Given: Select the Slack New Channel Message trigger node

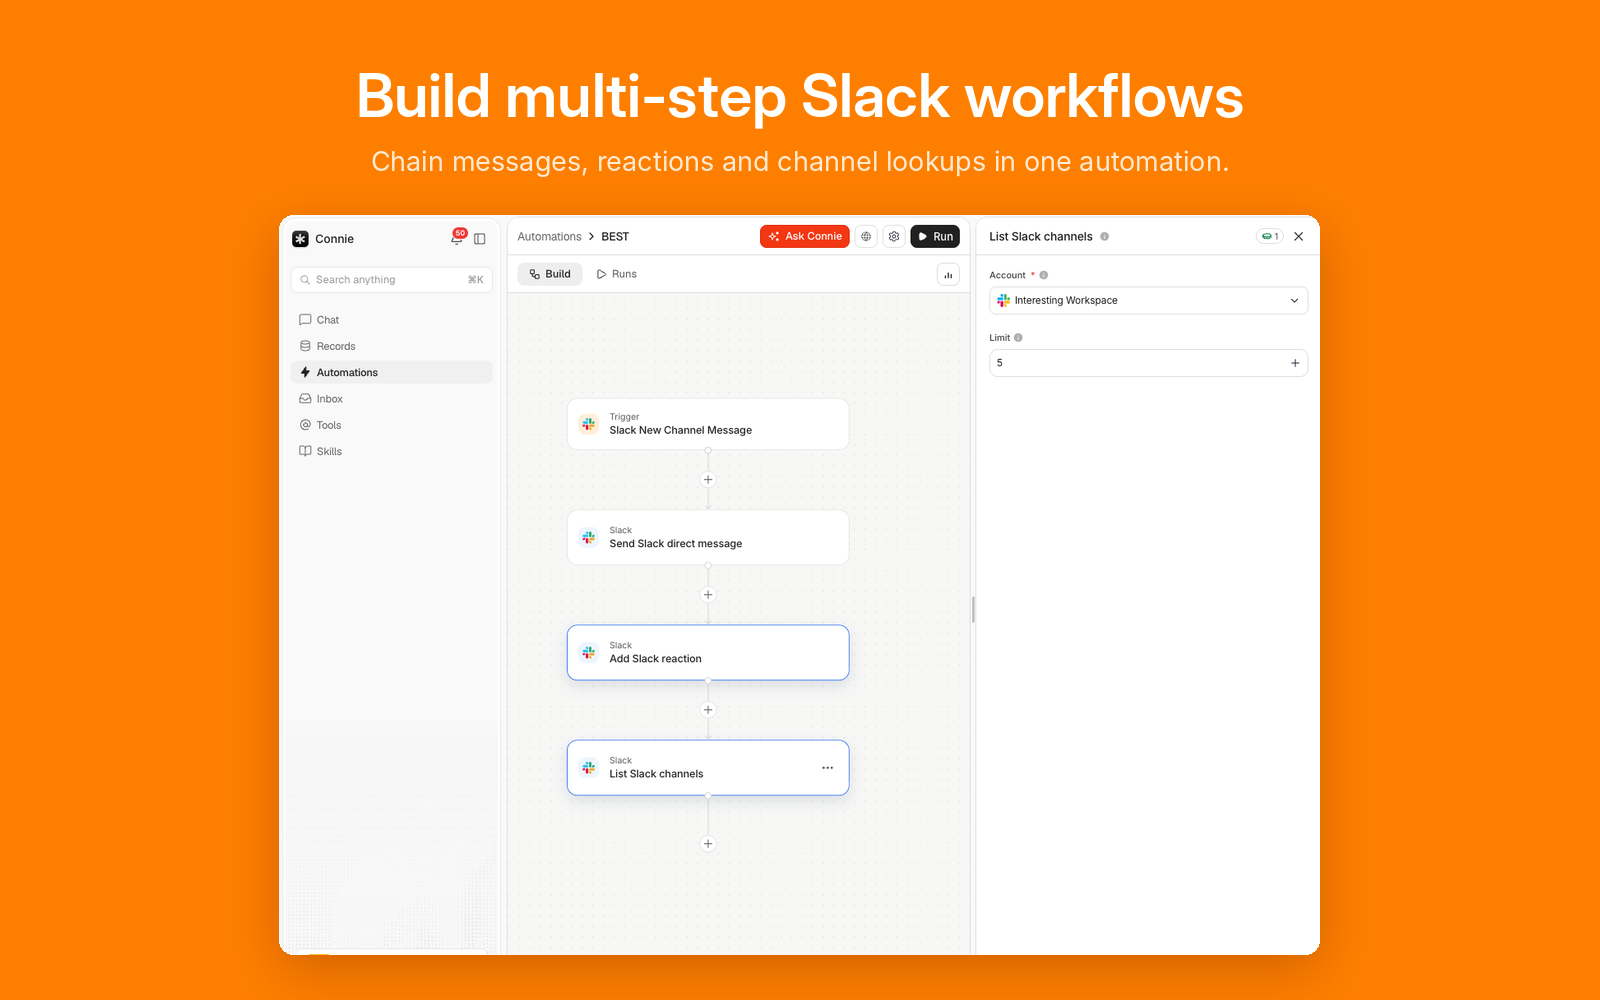Looking at the screenshot, I should (x=708, y=424).
